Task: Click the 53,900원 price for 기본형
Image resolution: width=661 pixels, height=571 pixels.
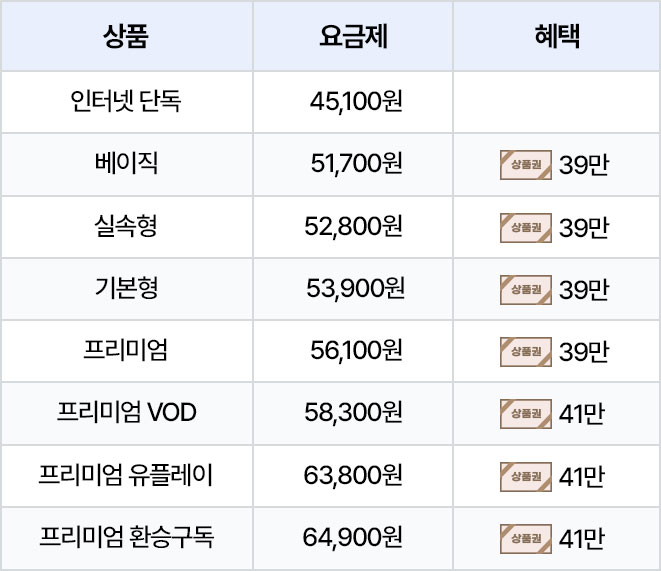Action: pyautogui.click(x=355, y=289)
